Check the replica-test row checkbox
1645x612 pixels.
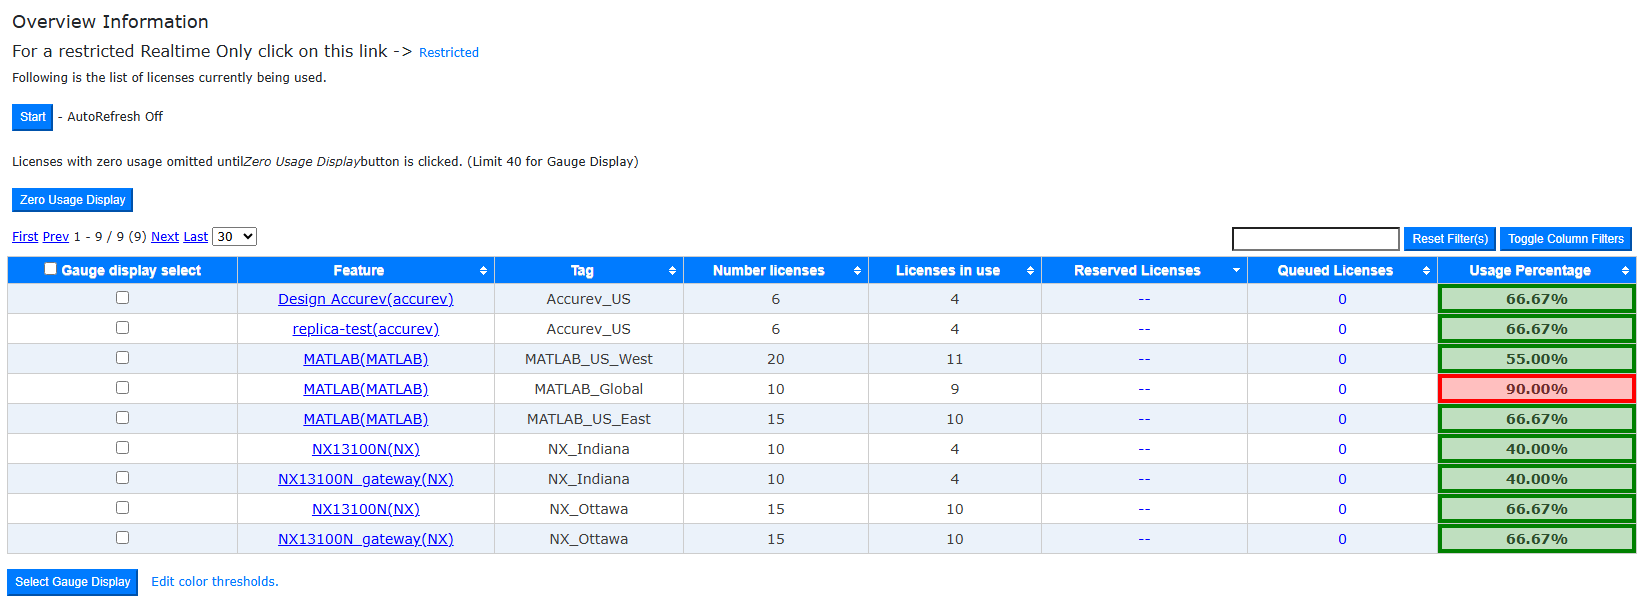pos(122,327)
